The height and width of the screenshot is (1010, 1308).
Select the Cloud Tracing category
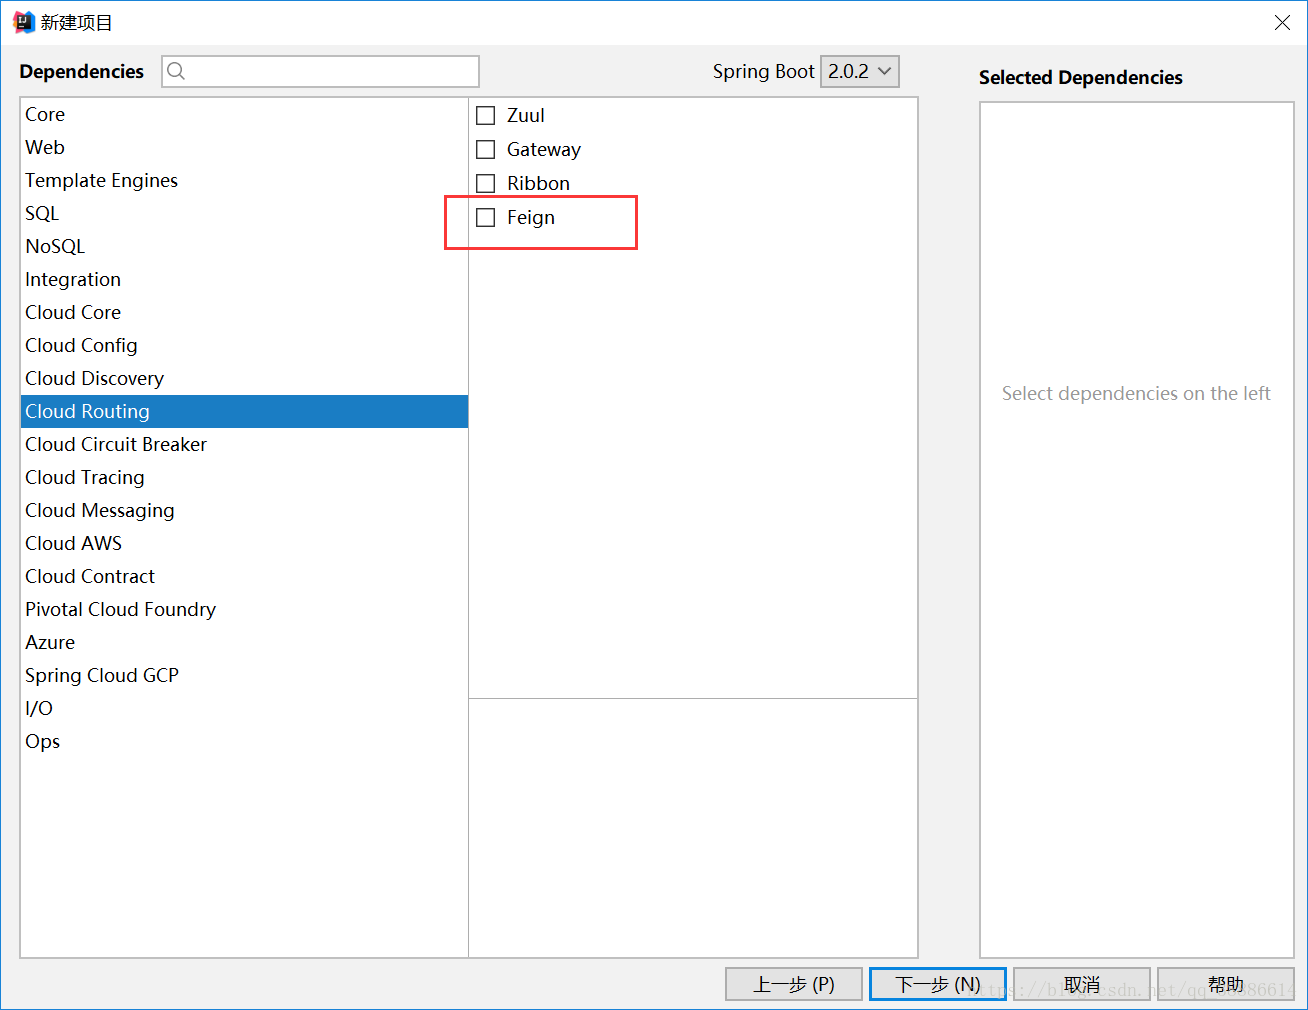coord(244,477)
